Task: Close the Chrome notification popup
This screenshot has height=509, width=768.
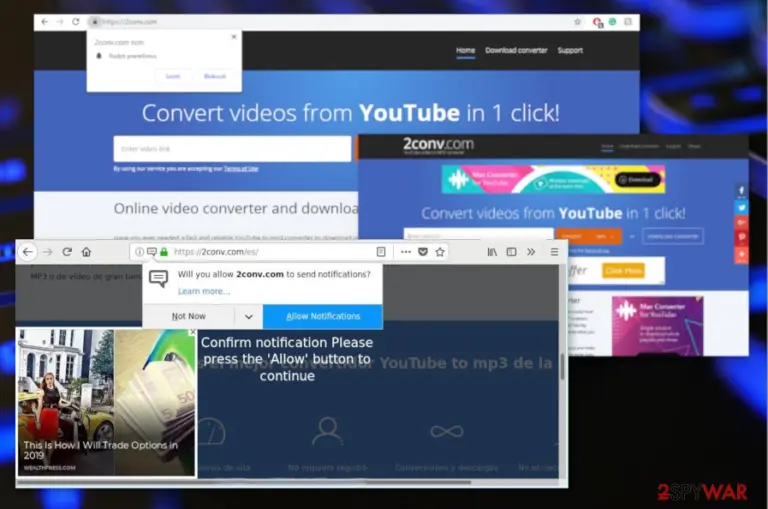Action: (x=234, y=37)
